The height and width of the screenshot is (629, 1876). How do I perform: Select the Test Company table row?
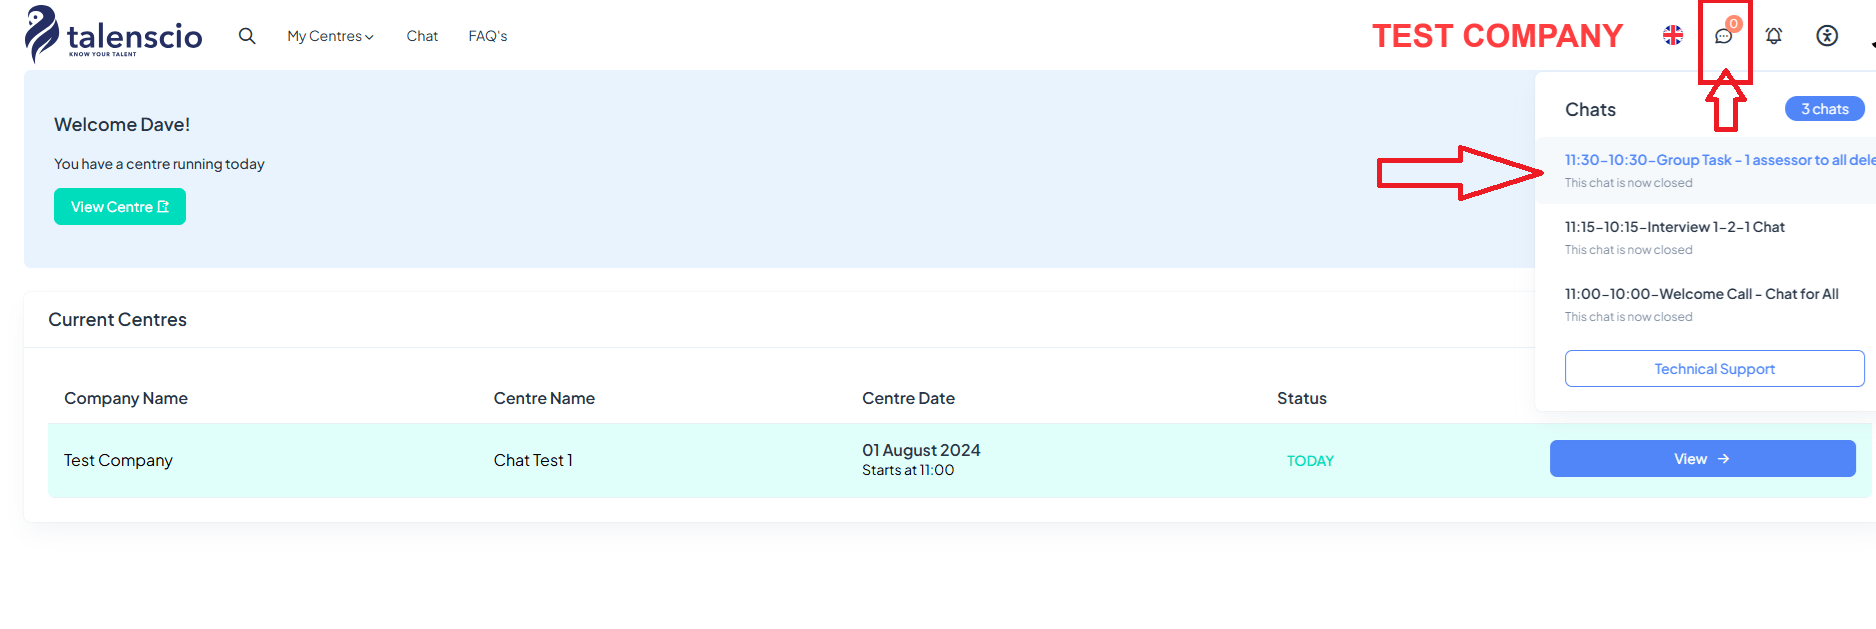point(958,460)
